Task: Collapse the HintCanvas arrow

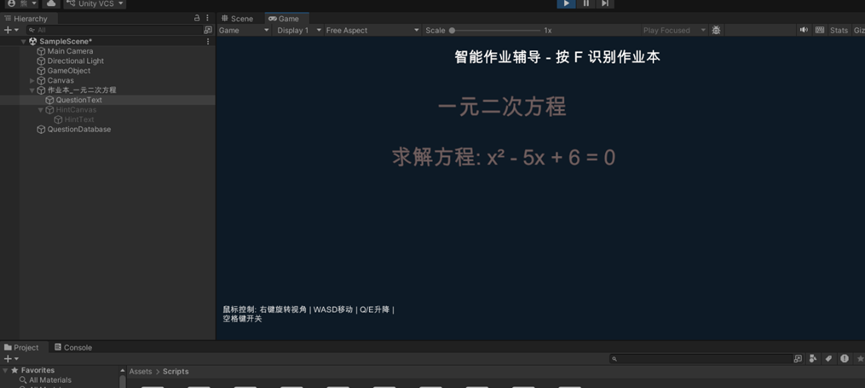Action: pos(41,110)
